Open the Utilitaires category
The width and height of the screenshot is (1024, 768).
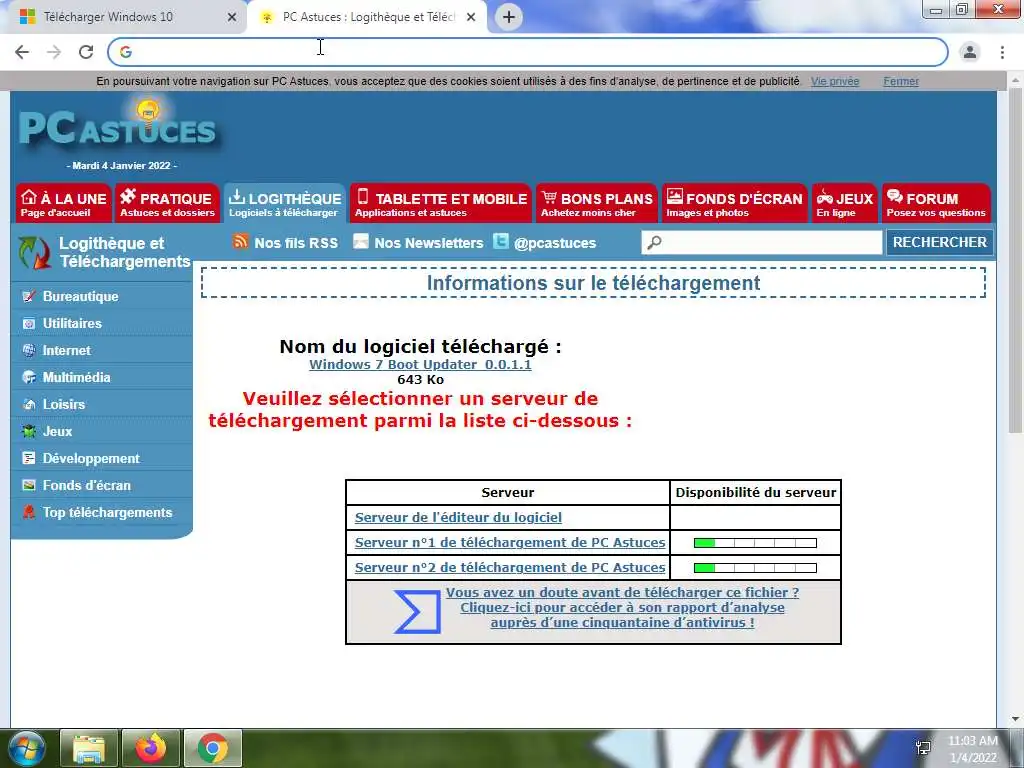pyautogui.click(x=72, y=323)
